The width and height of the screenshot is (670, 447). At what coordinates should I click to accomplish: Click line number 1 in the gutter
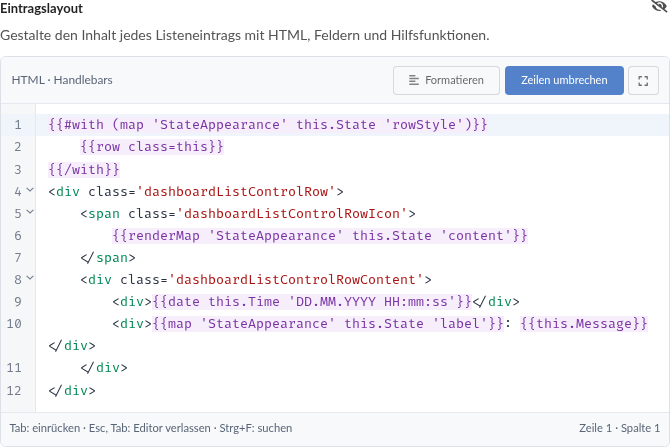point(18,125)
